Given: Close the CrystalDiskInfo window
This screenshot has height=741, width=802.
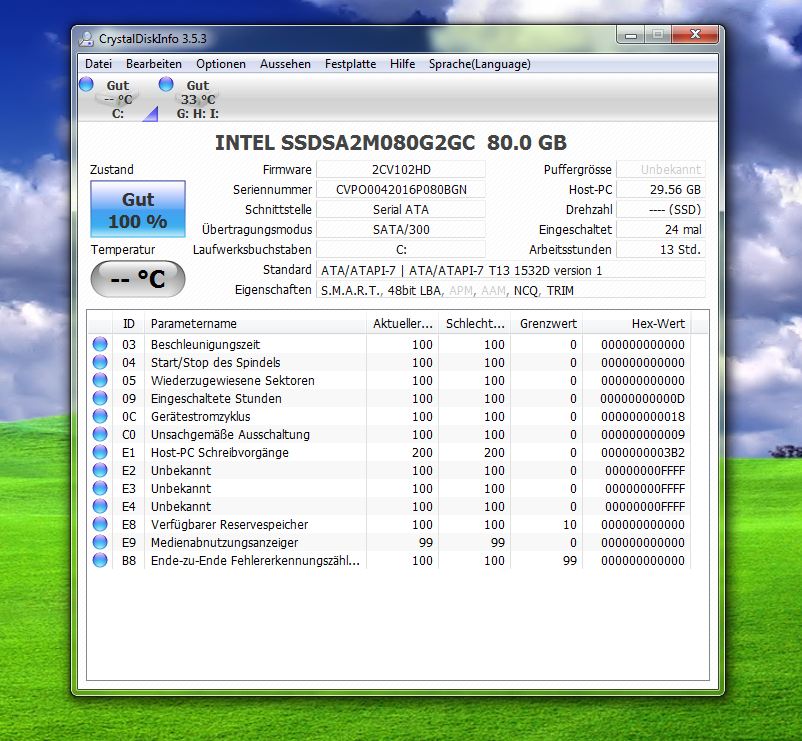Looking at the screenshot, I should (695, 35).
